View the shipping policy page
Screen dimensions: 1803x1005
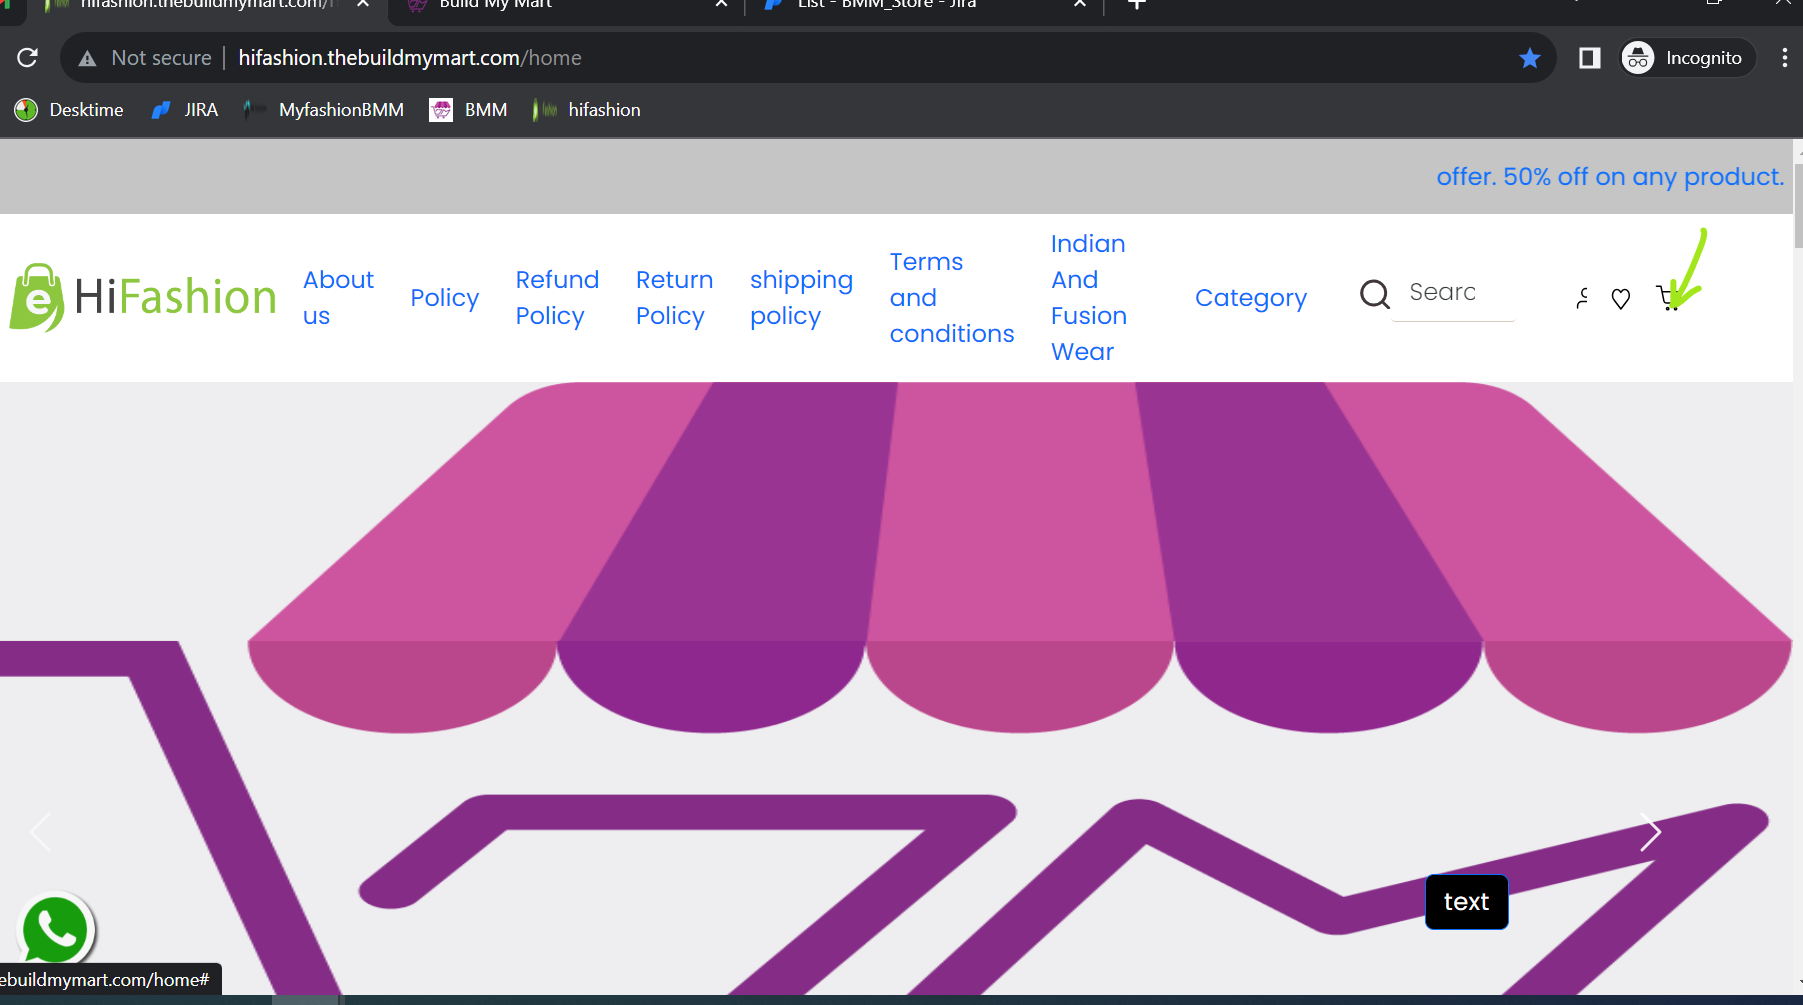(x=801, y=298)
